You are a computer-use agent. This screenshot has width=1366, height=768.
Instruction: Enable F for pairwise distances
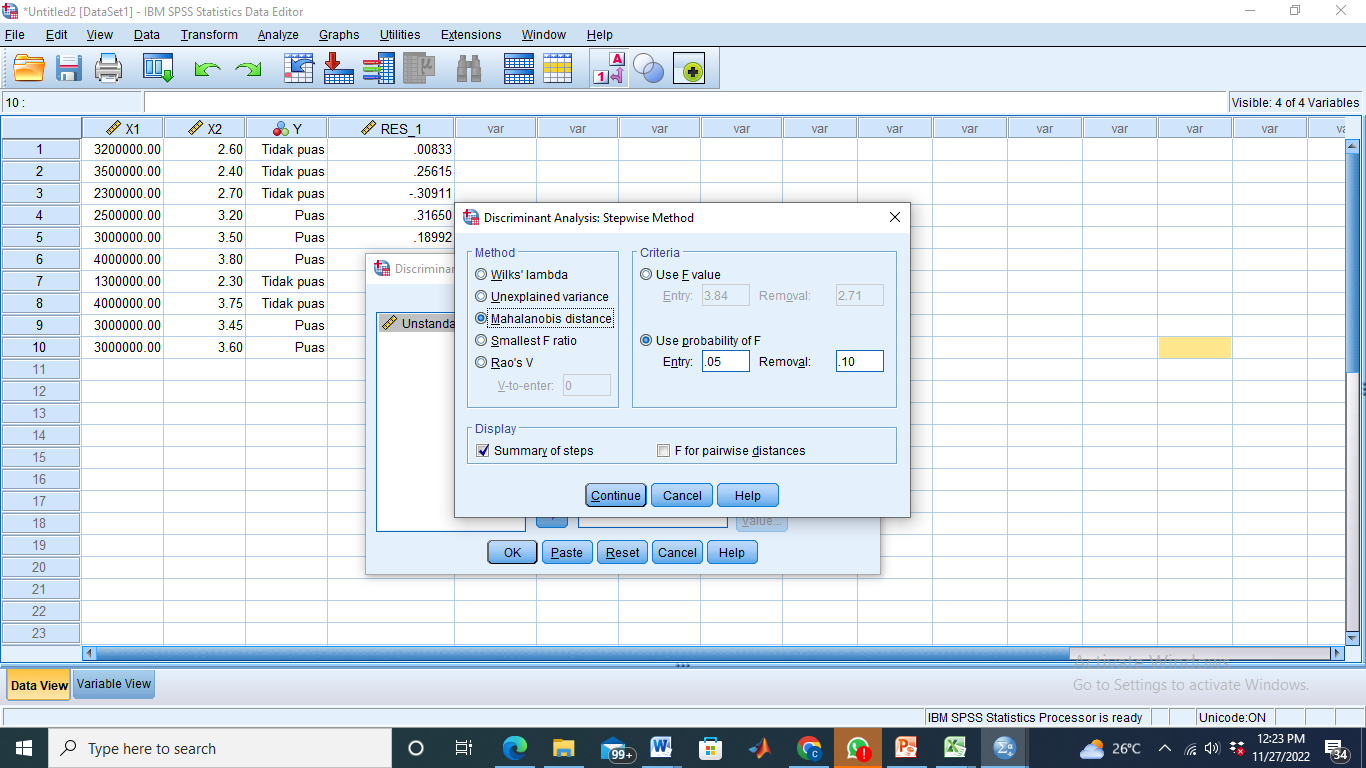pos(663,451)
